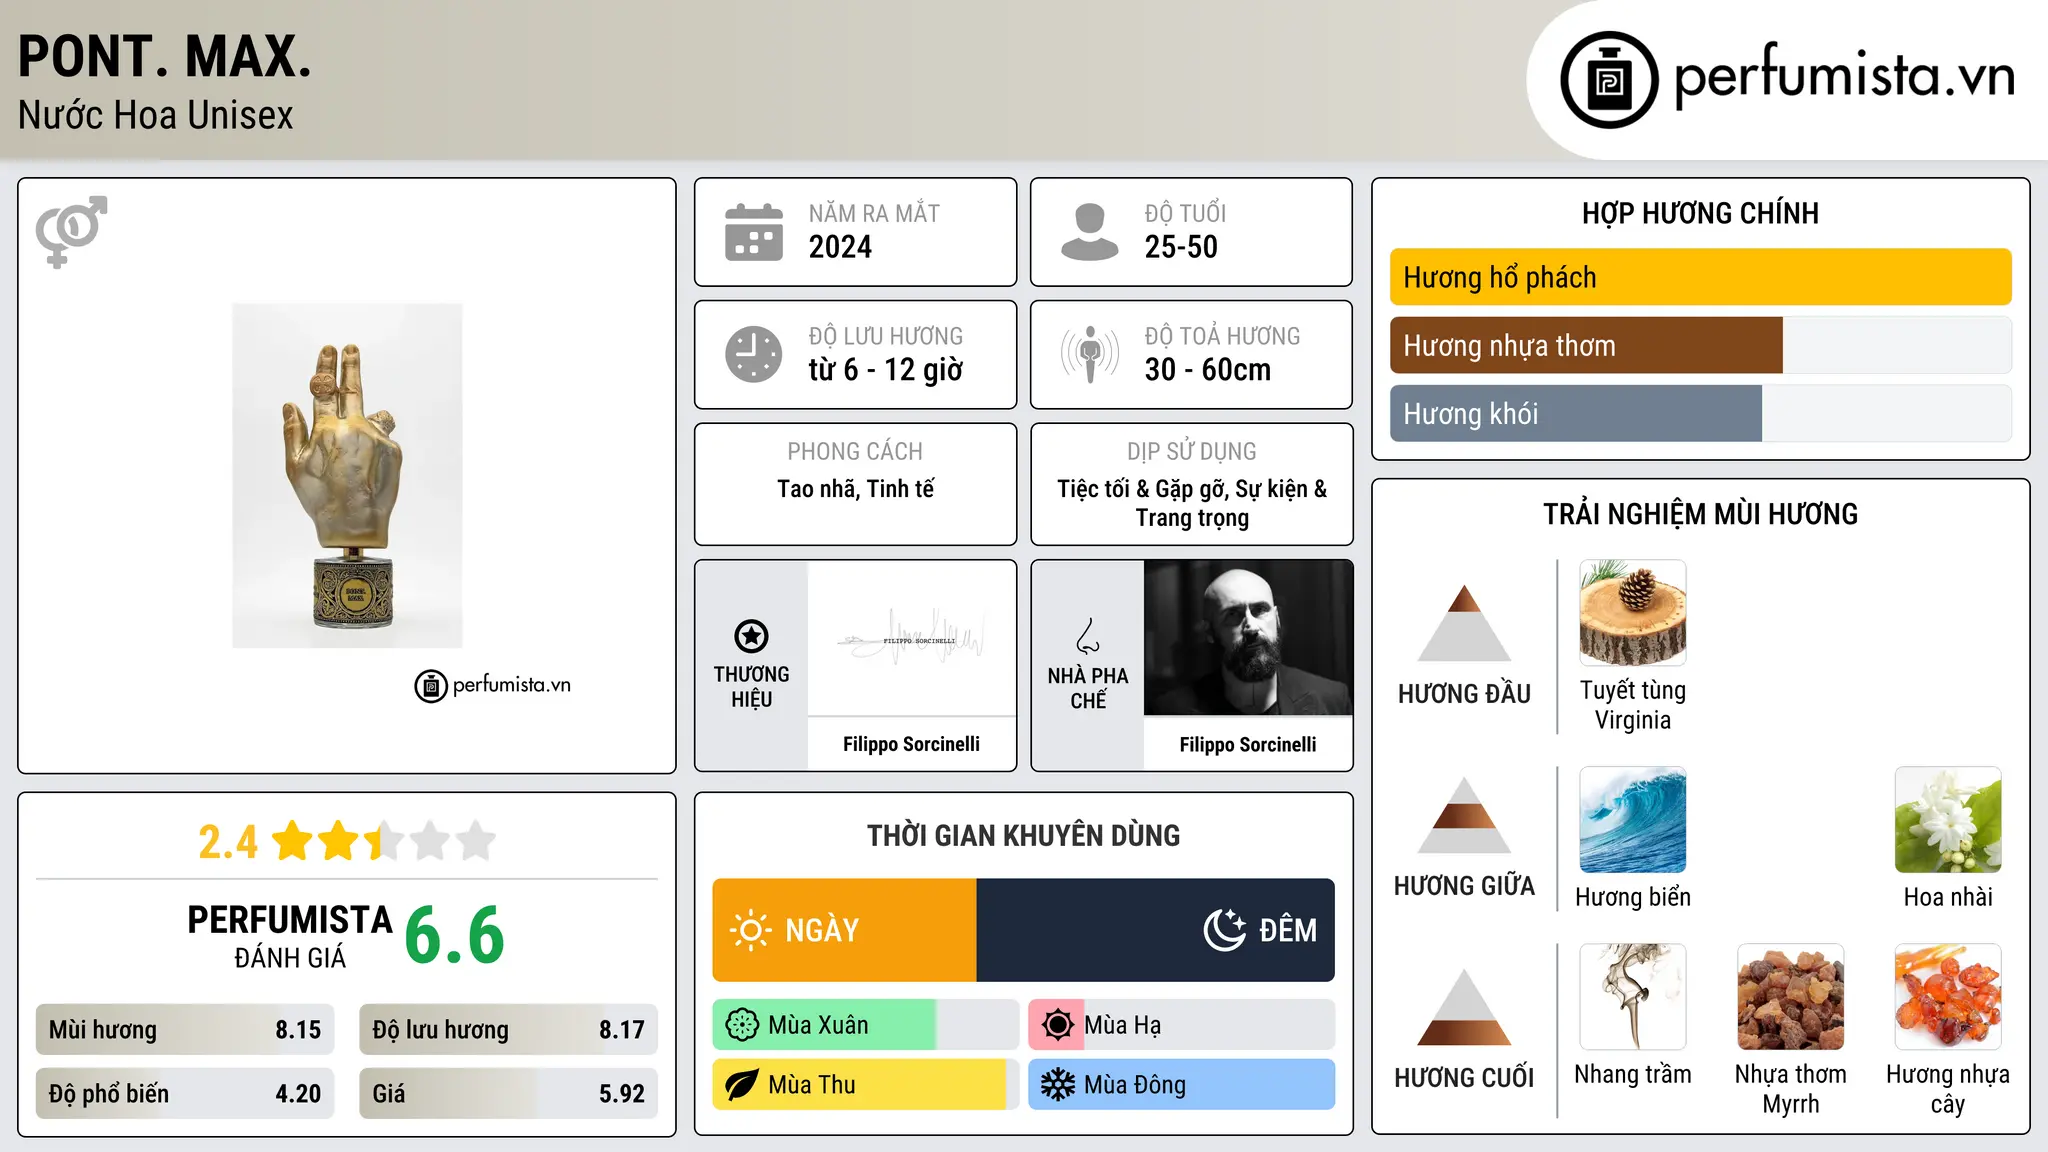This screenshot has width=2048, height=1152.
Task: Click the Giá 5.92 score bar
Action: coord(508,1094)
